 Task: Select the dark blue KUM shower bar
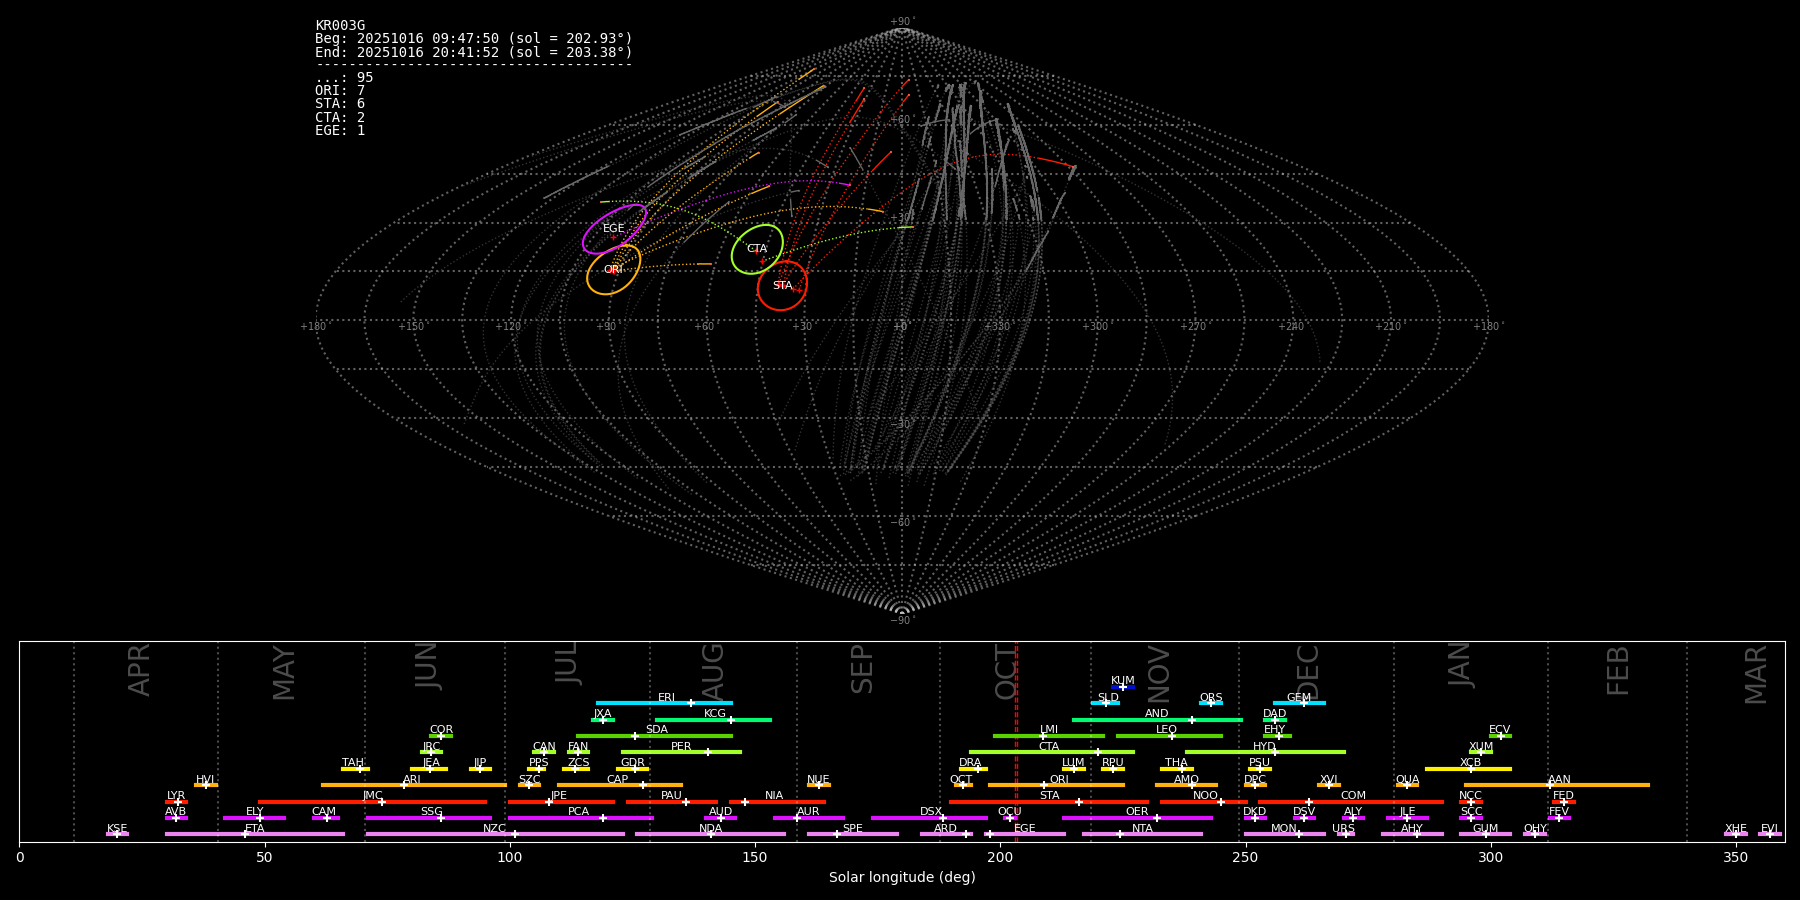click(x=1123, y=687)
